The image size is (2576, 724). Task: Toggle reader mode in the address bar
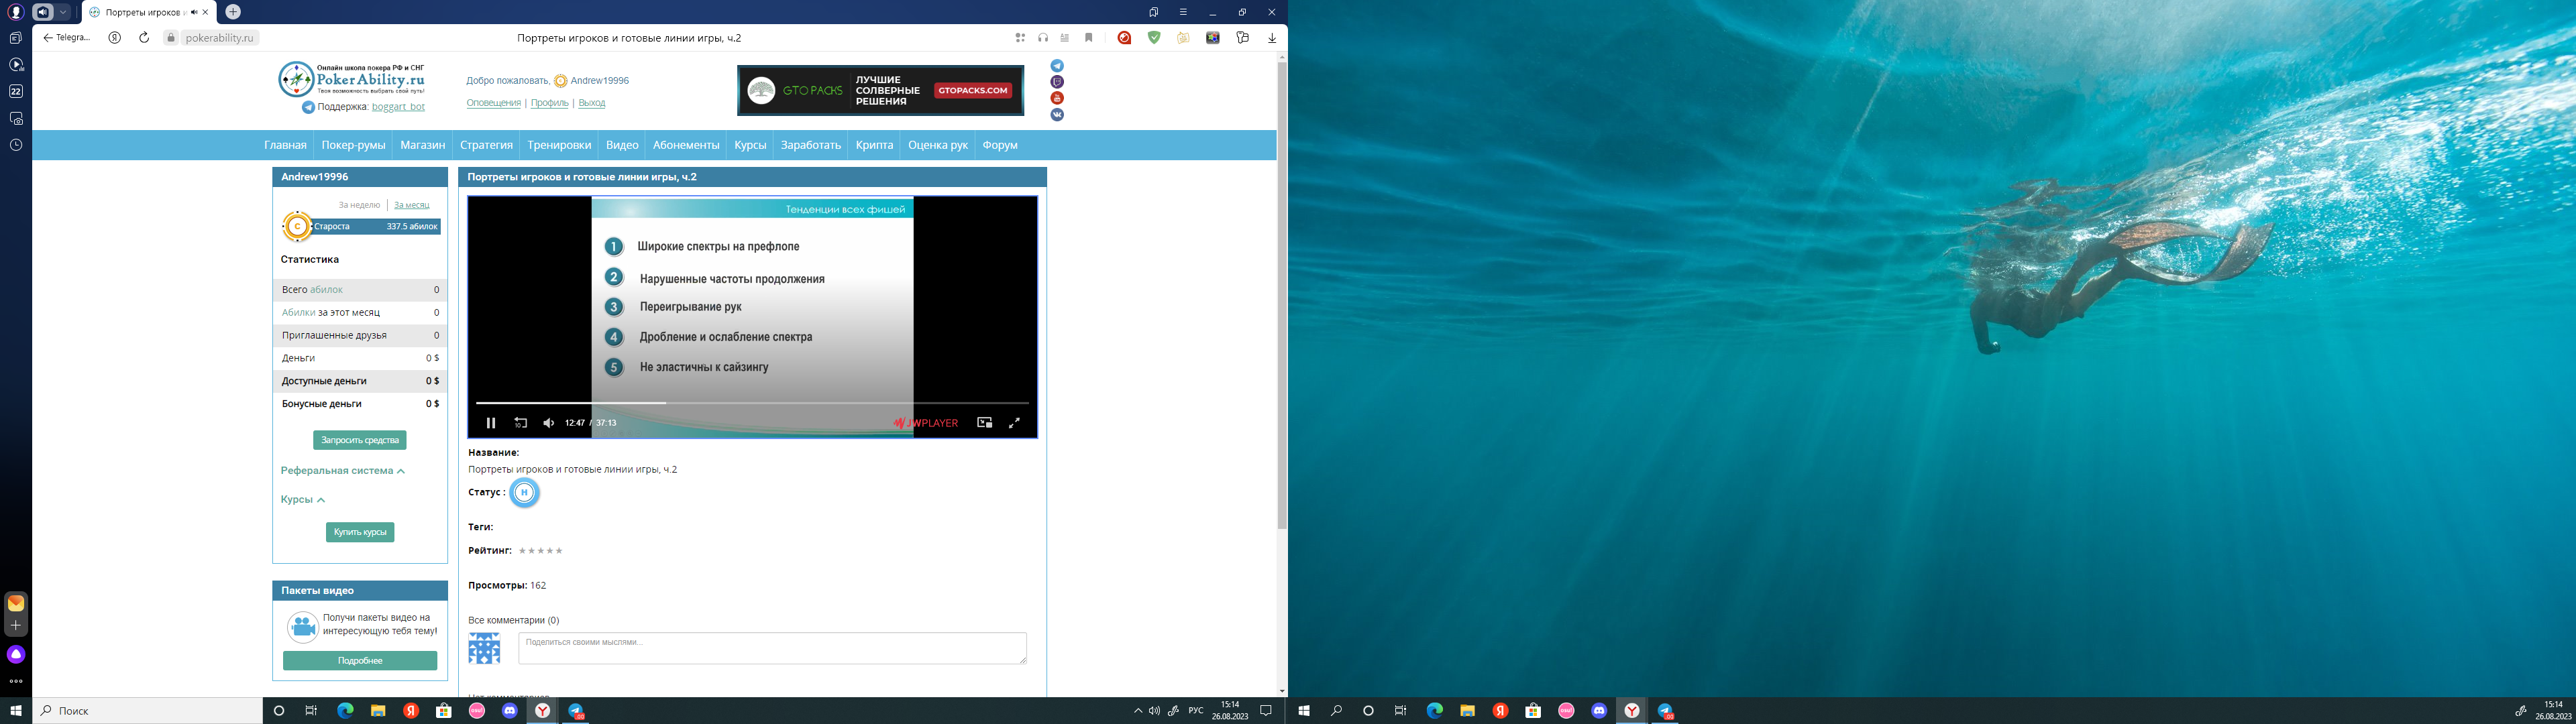(x=1065, y=38)
